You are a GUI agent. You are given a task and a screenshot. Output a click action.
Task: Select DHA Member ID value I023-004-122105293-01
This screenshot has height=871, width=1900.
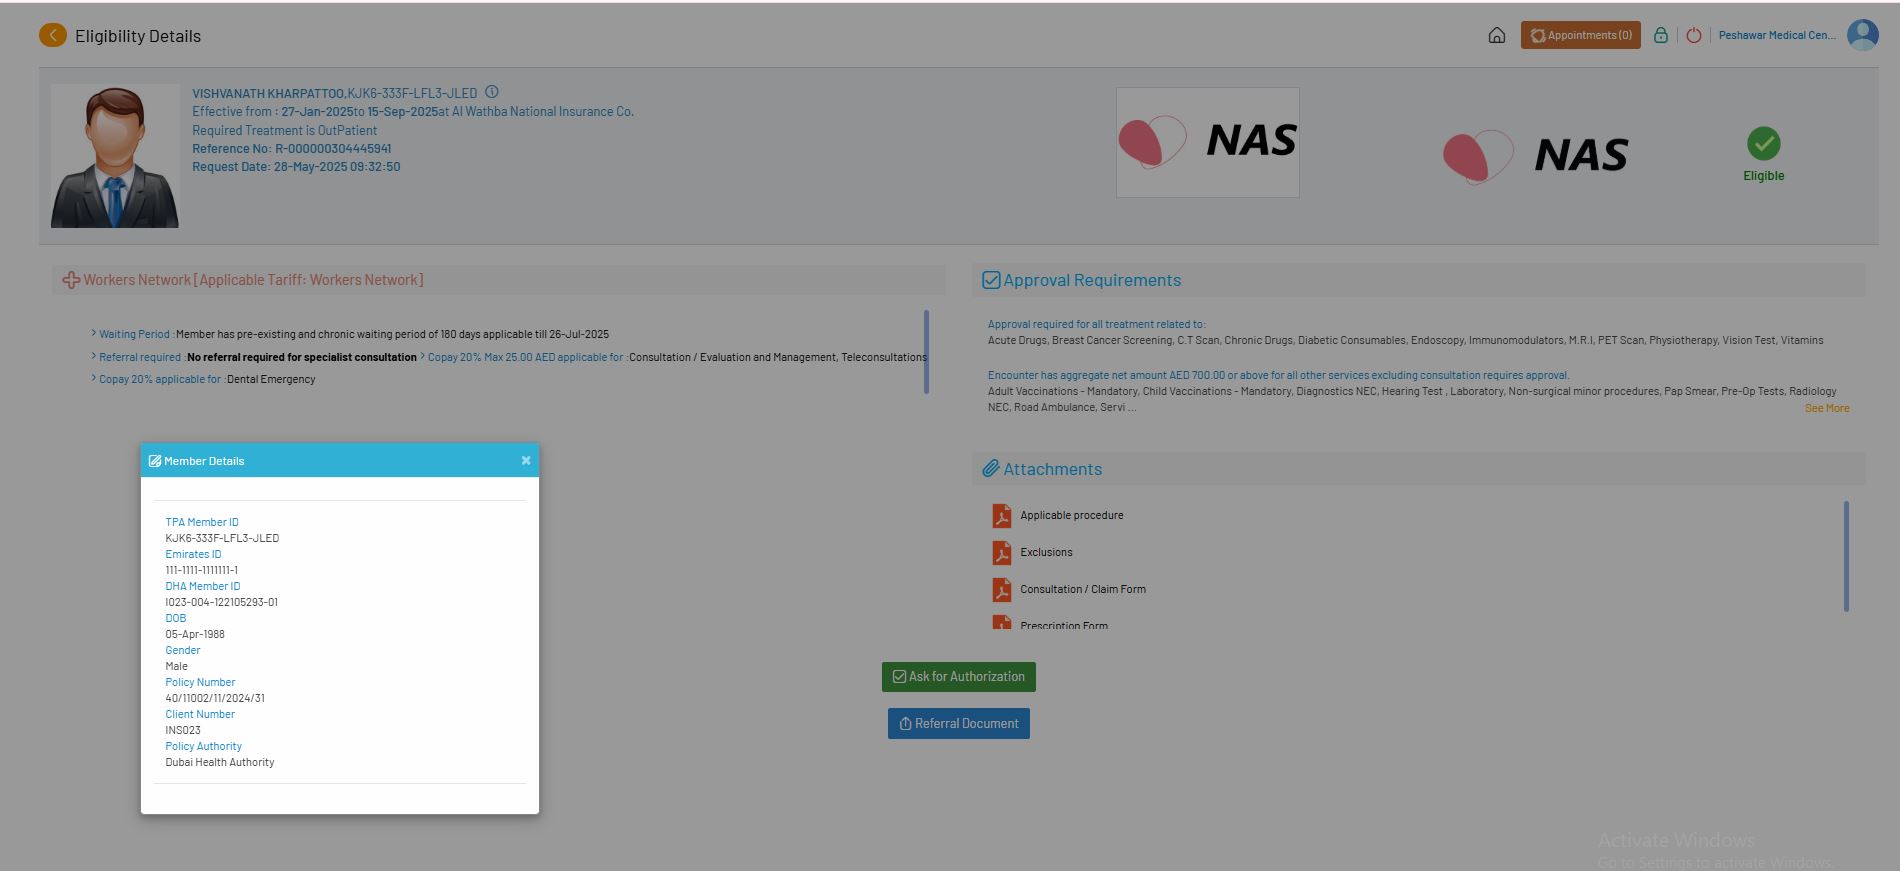(x=222, y=602)
